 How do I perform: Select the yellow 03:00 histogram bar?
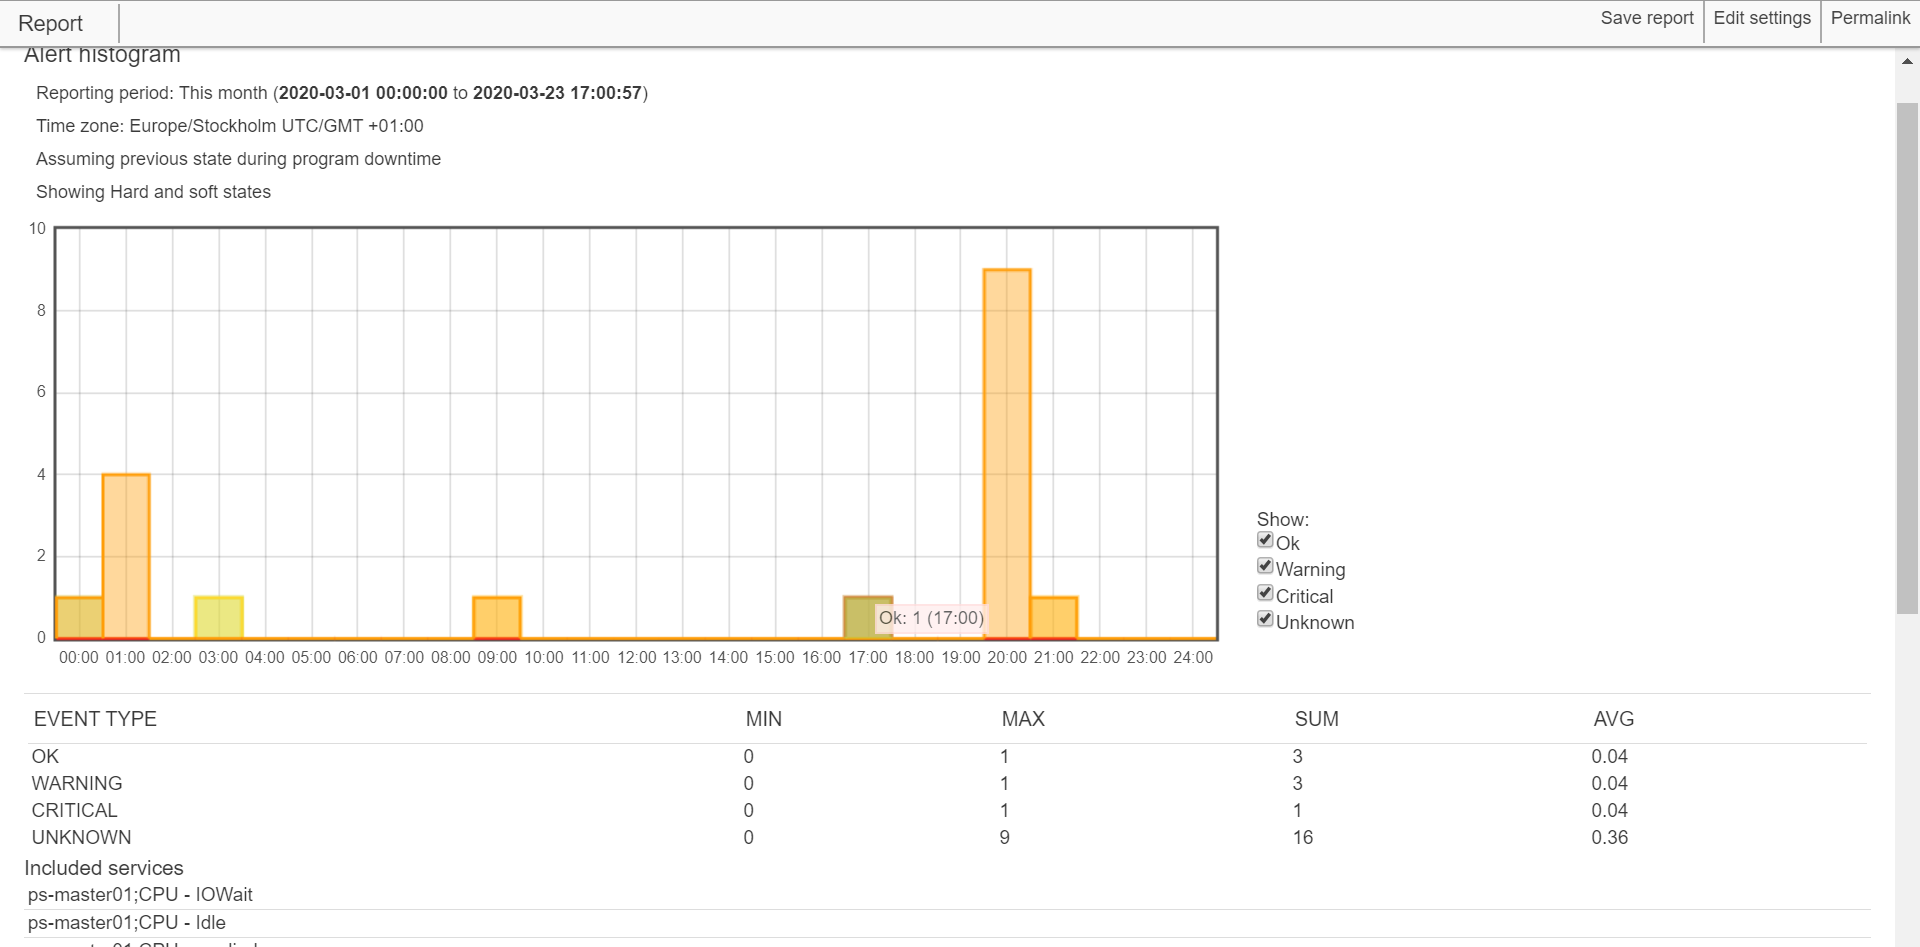pyautogui.click(x=219, y=617)
